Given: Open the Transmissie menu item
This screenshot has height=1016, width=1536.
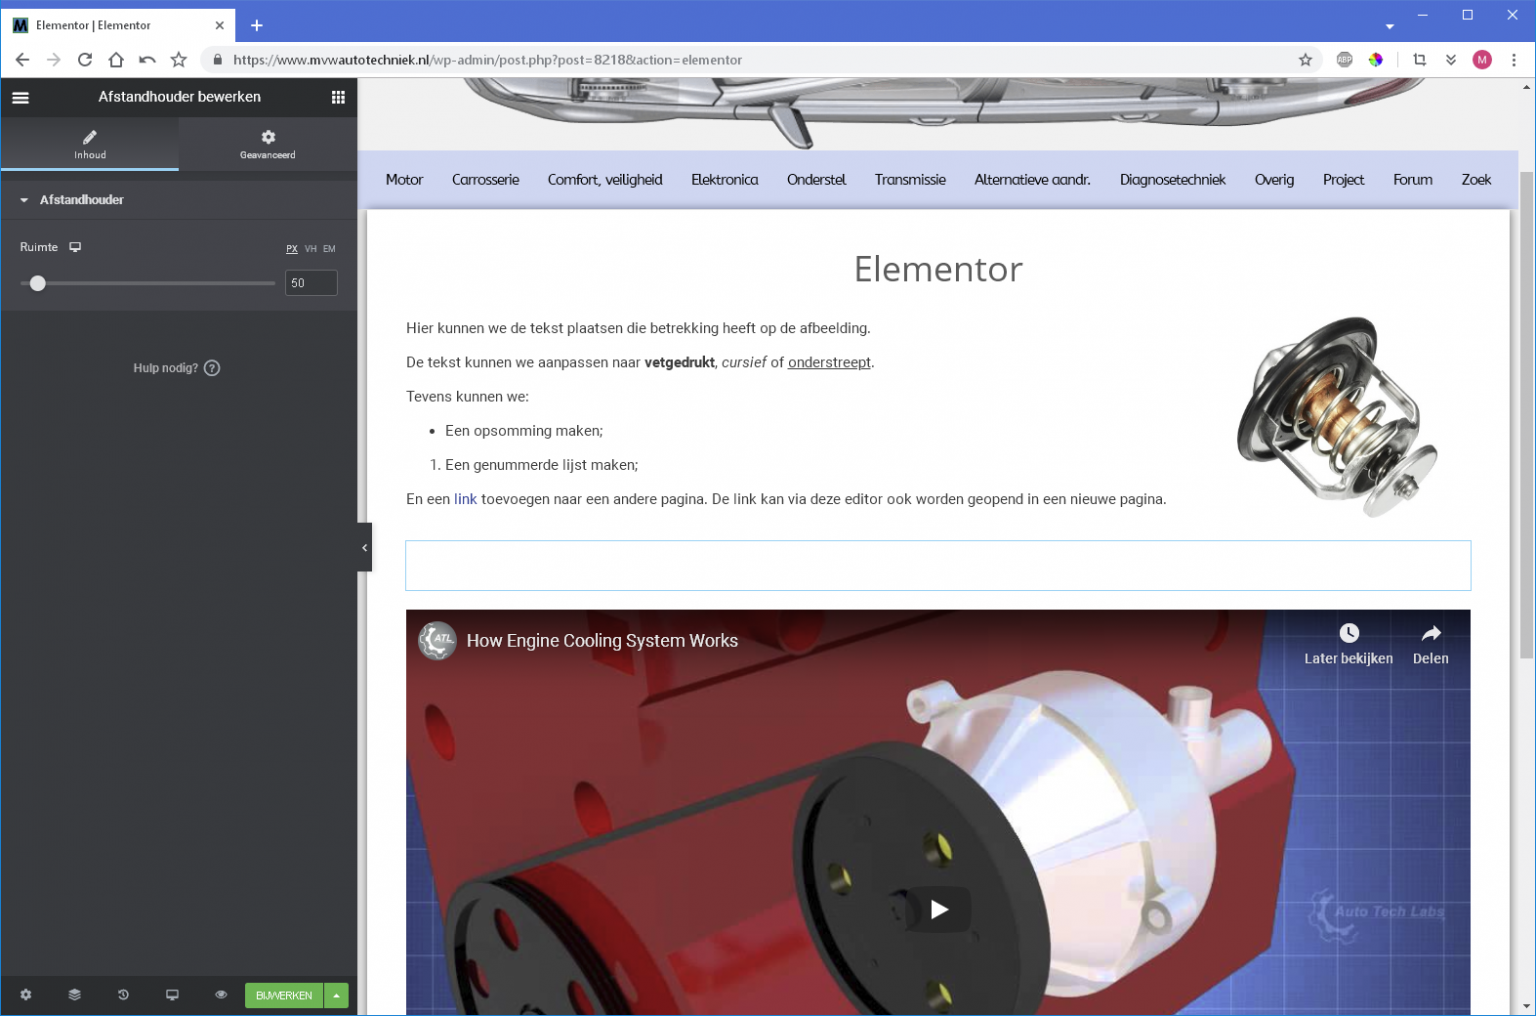Looking at the screenshot, I should [910, 180].
